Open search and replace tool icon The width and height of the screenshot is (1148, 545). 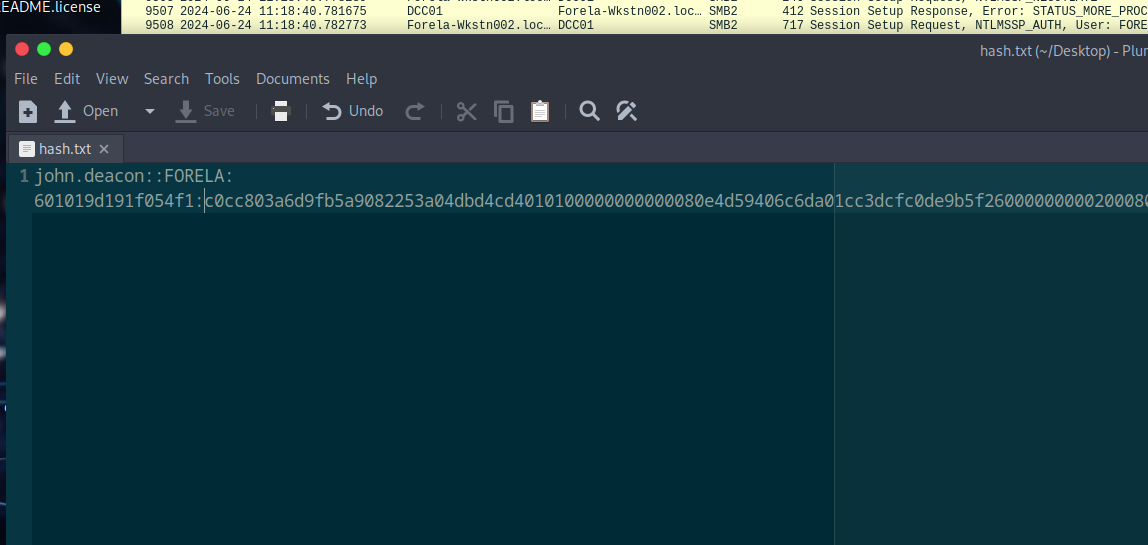point(627,111)
